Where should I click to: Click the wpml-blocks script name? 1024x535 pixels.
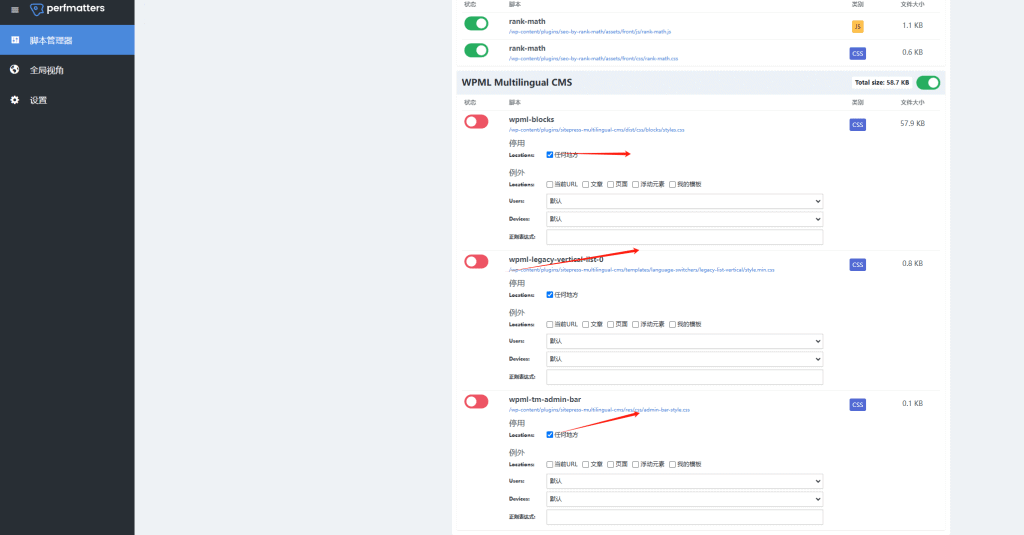532,120
